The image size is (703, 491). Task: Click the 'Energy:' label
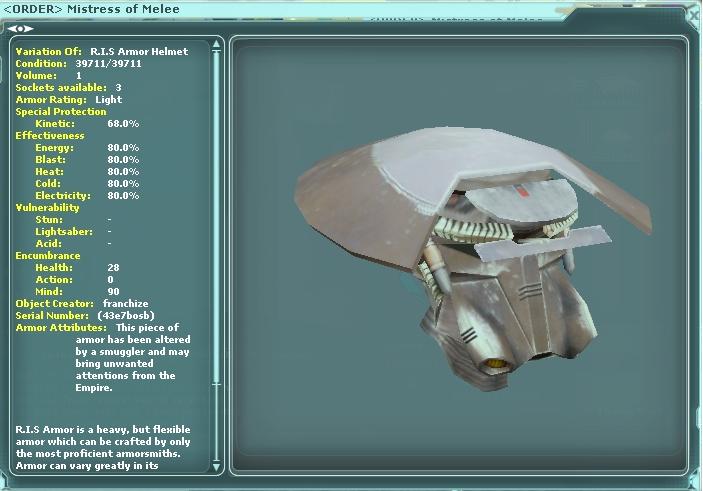click(54, 148)
